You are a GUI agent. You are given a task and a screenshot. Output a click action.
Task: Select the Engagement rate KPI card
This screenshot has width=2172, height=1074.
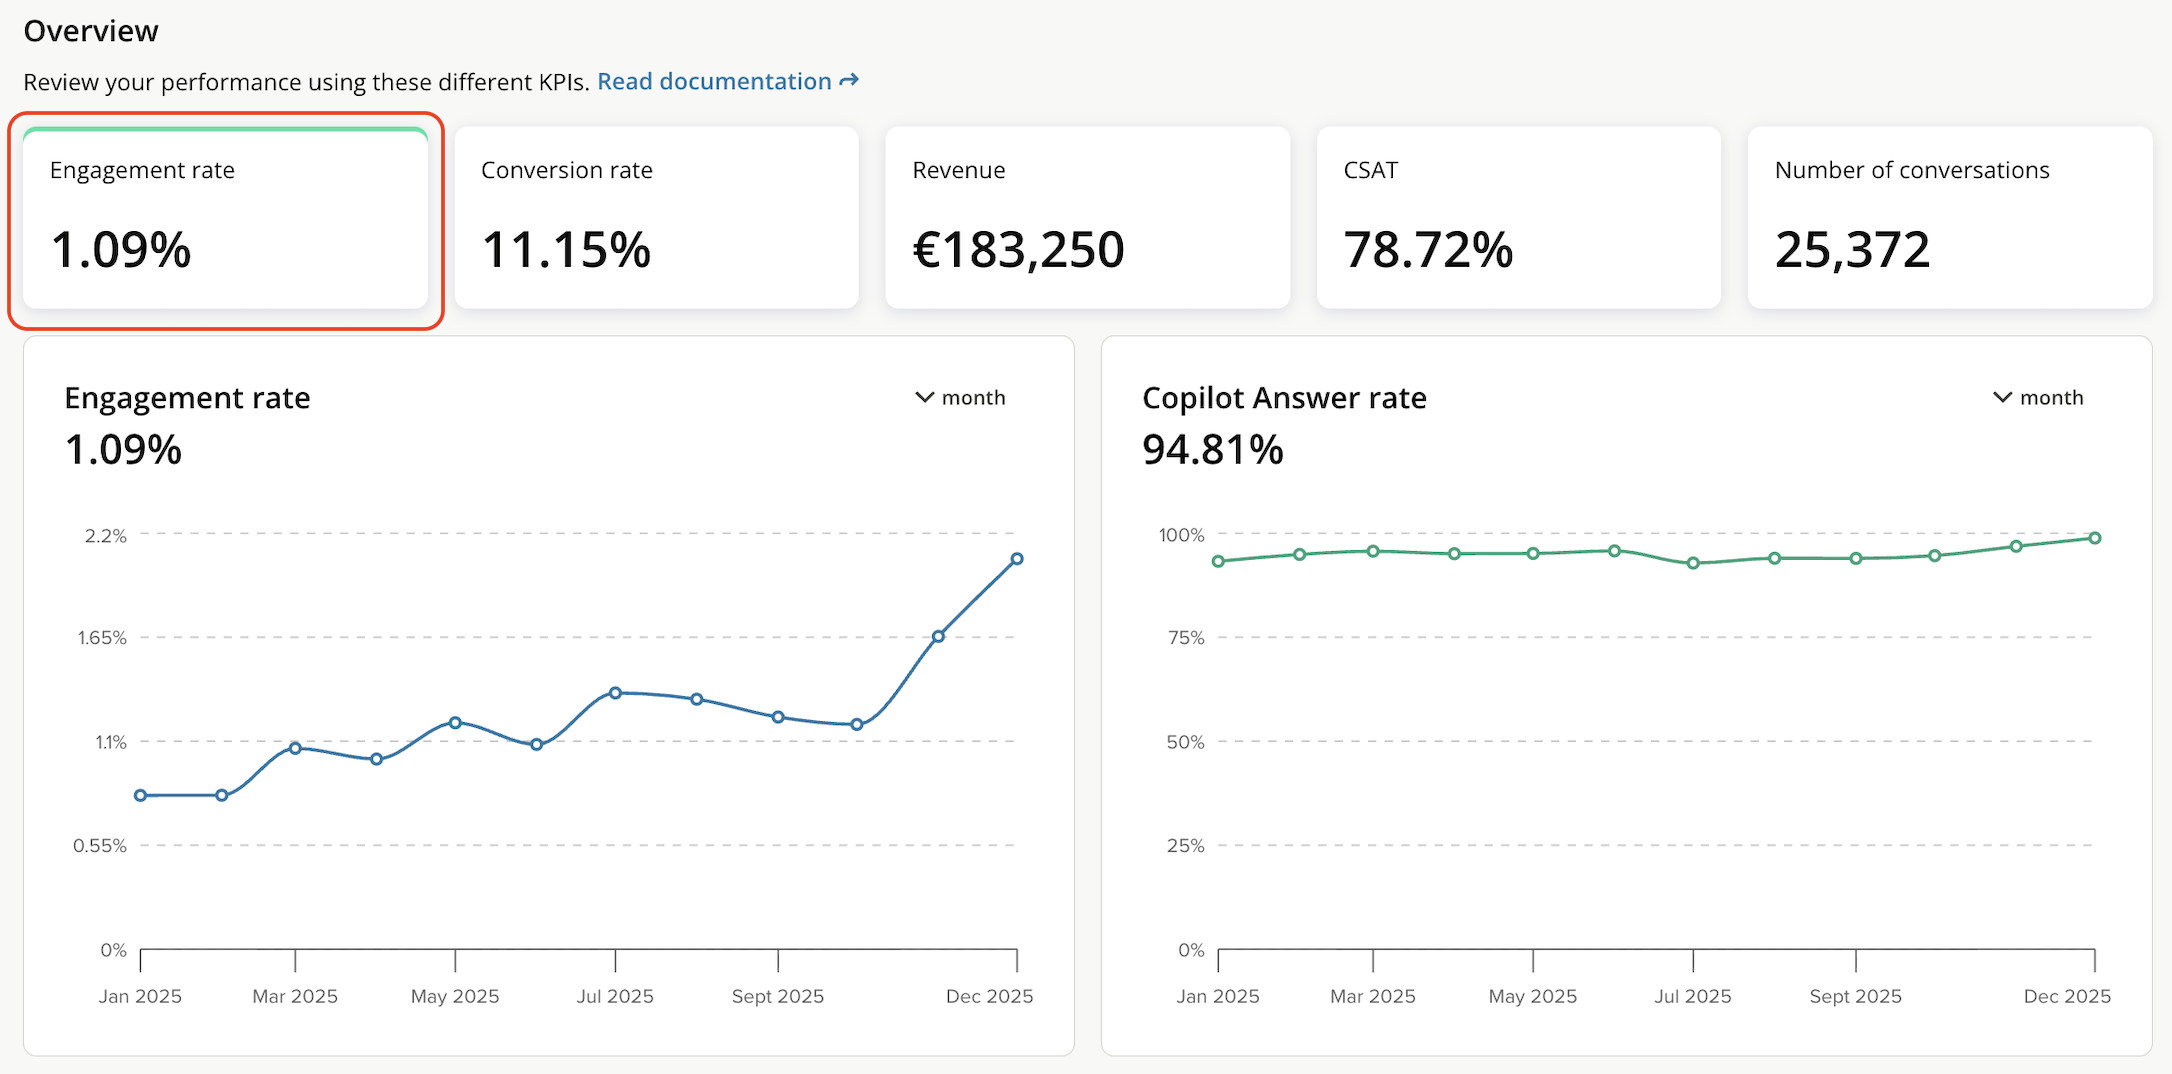tap(225, 218)
